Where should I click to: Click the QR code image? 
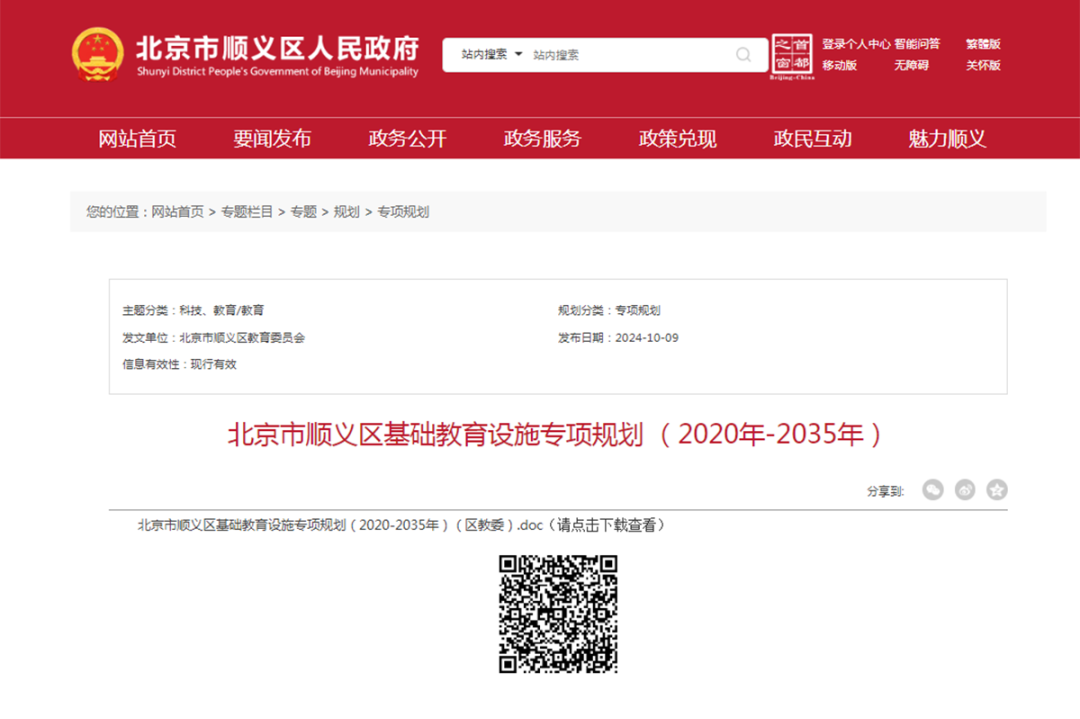pyautogui.click(x=558, y=614)
